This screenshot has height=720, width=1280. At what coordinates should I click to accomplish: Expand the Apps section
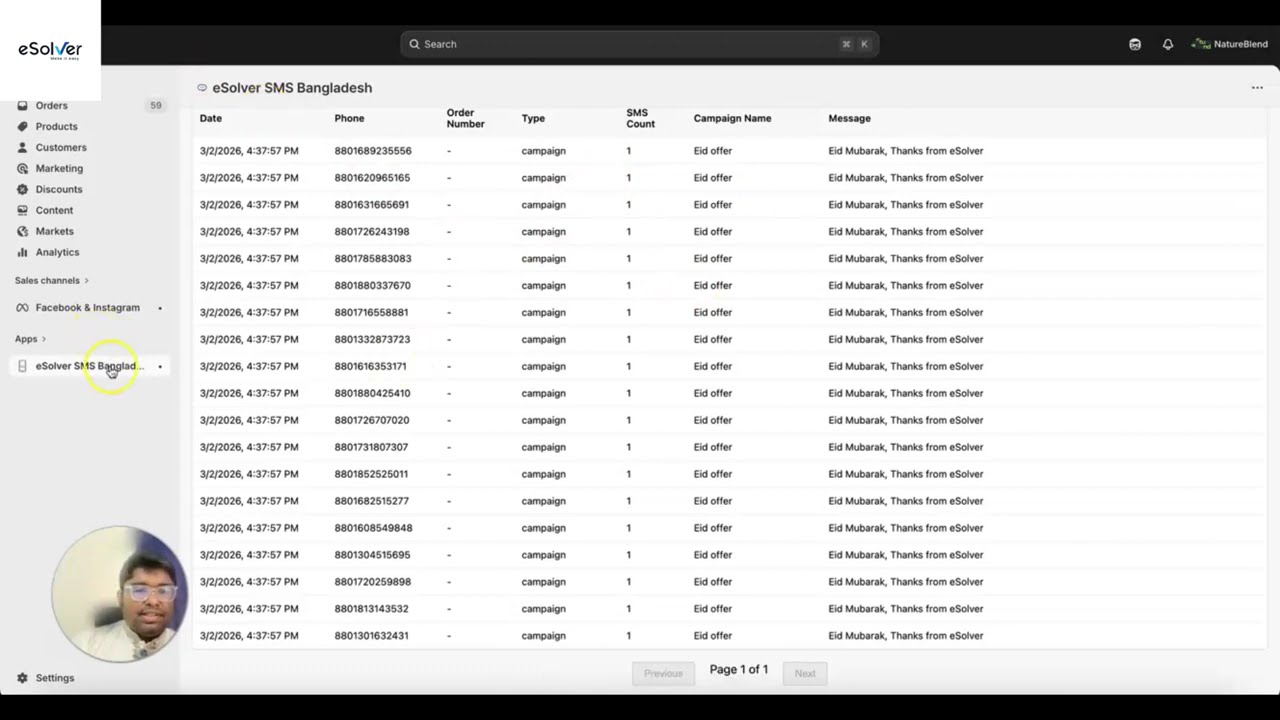click(x=31, y=339)
